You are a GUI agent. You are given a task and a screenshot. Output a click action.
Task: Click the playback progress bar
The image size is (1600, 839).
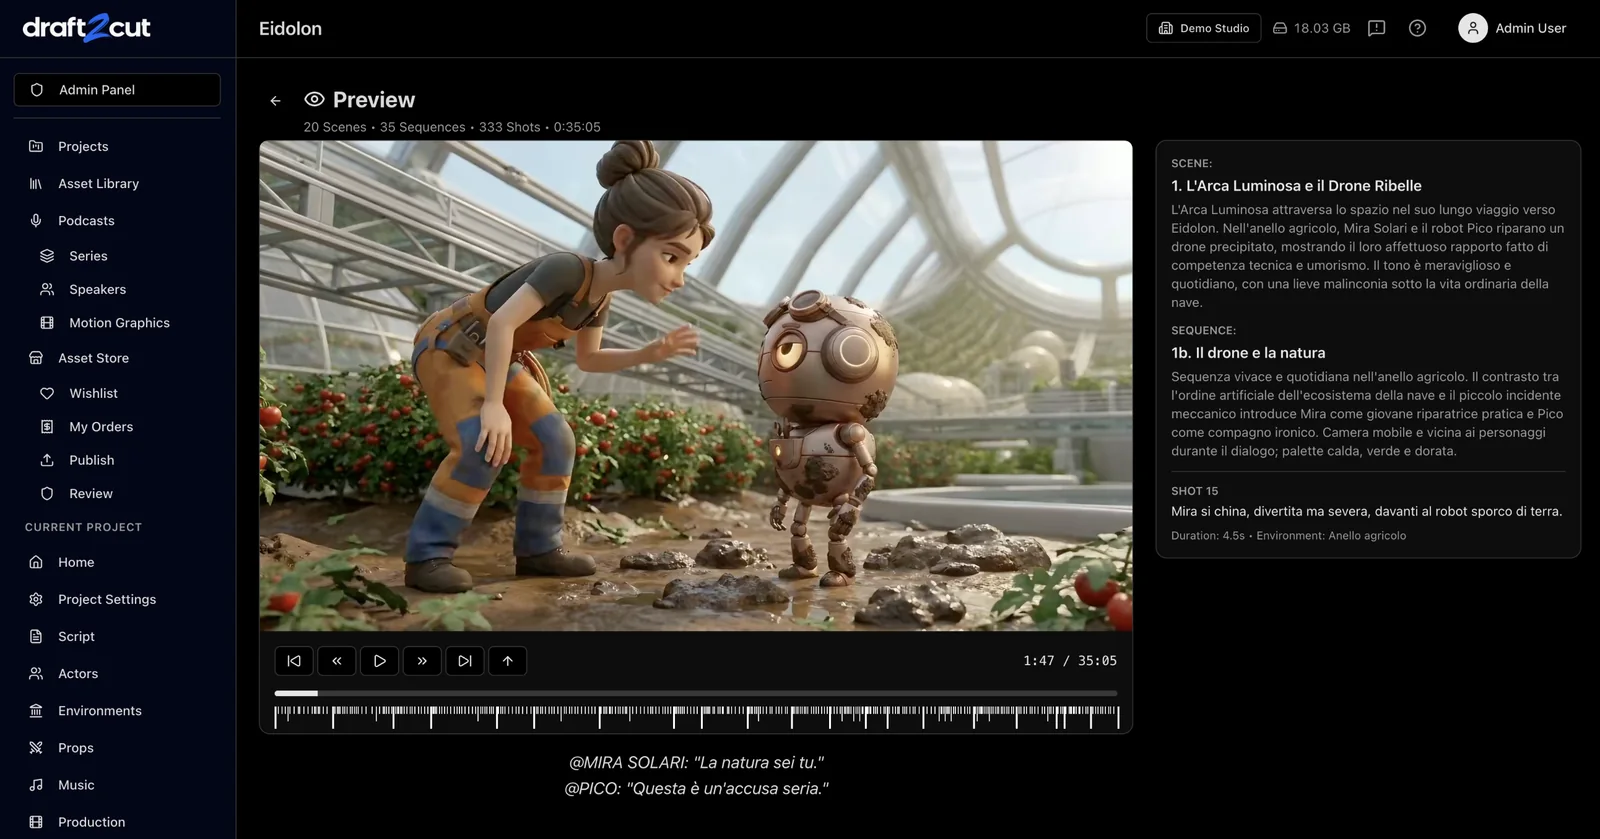click(696, 693)
